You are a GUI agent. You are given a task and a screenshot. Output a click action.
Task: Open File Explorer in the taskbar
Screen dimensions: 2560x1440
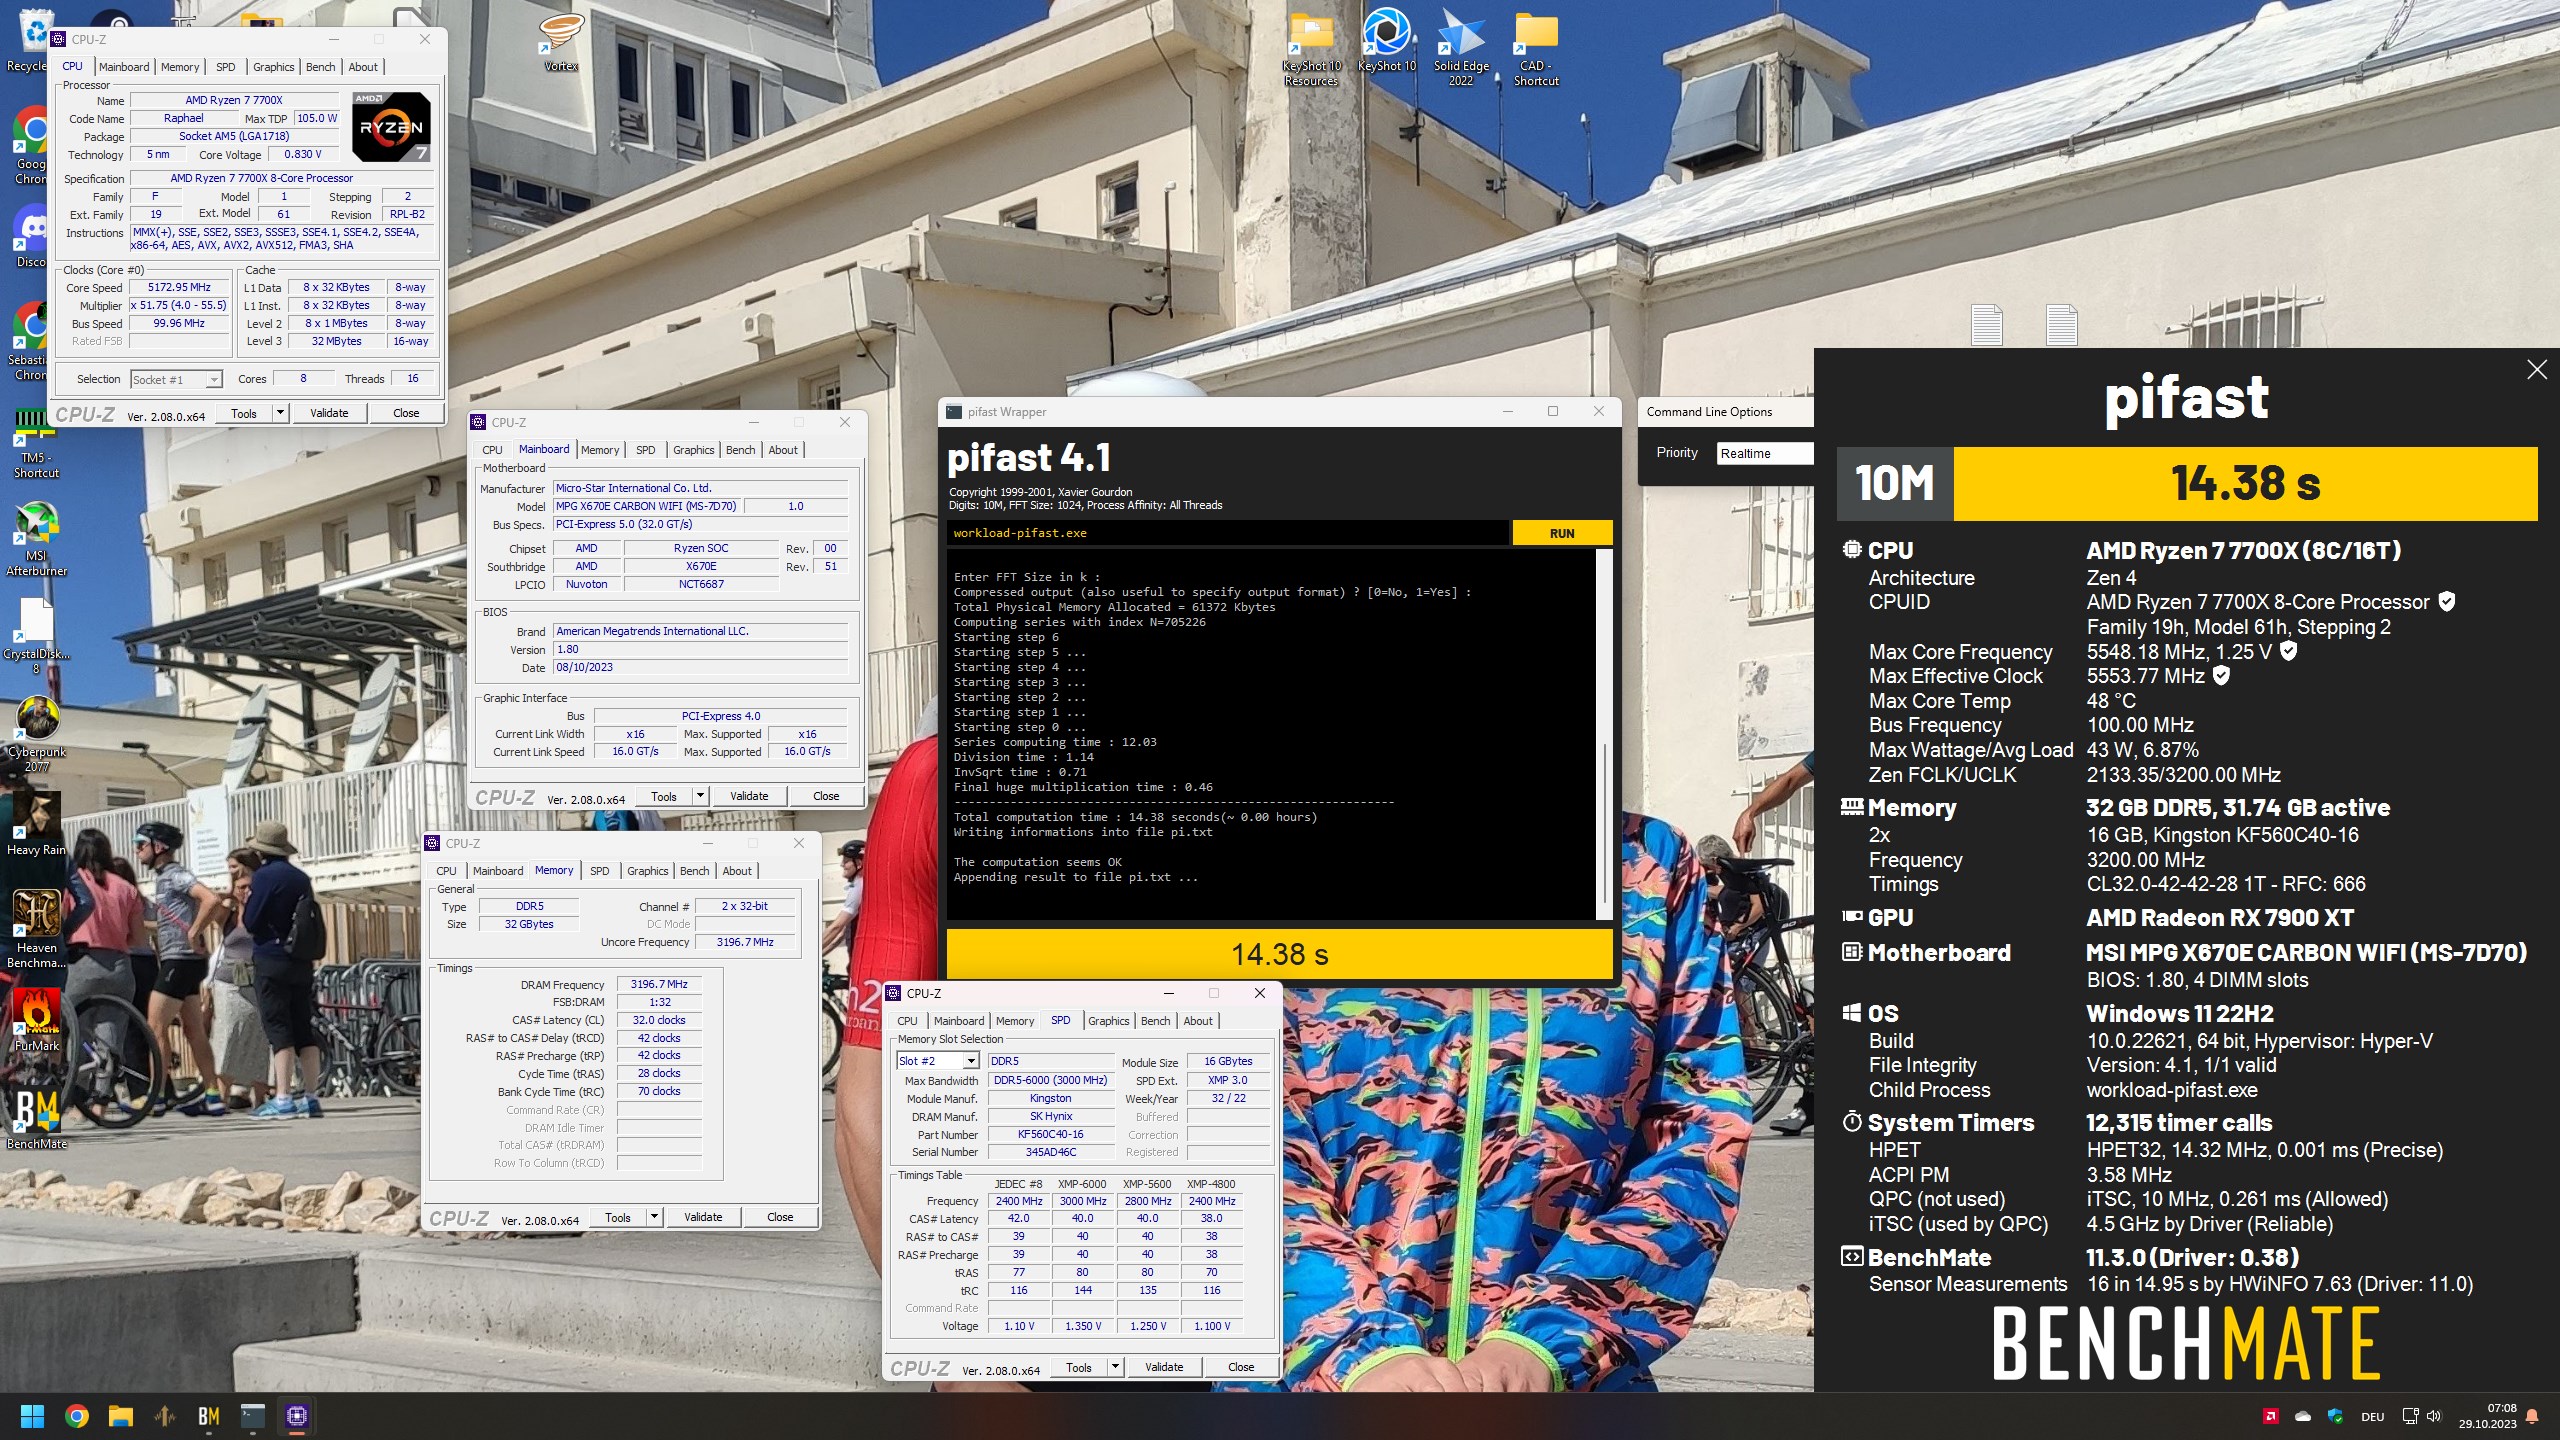[121, 1416]
